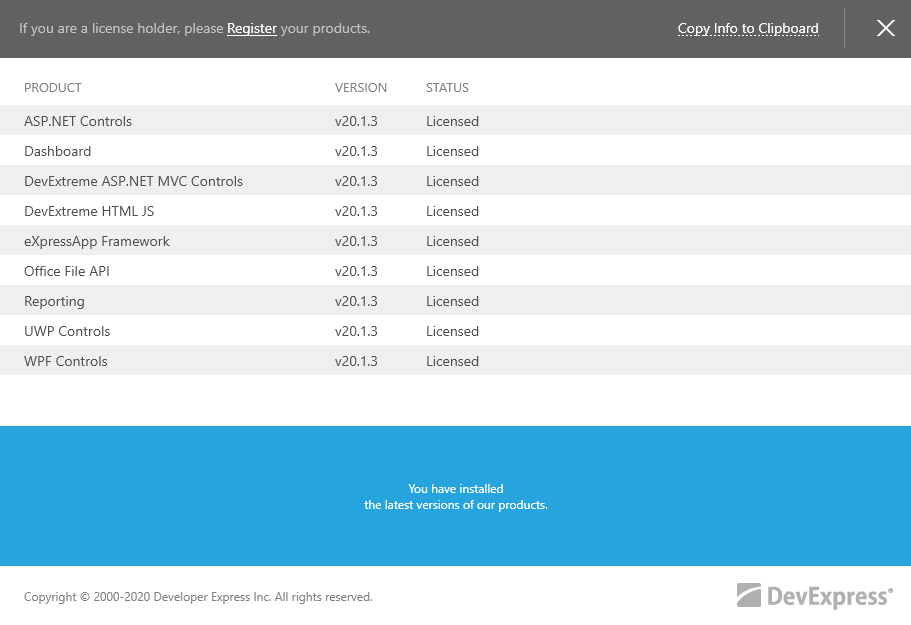The height and width of the screenshot is (625, 911).
Task: Click version in the WPF Controls row
Action: click(356, 361)
